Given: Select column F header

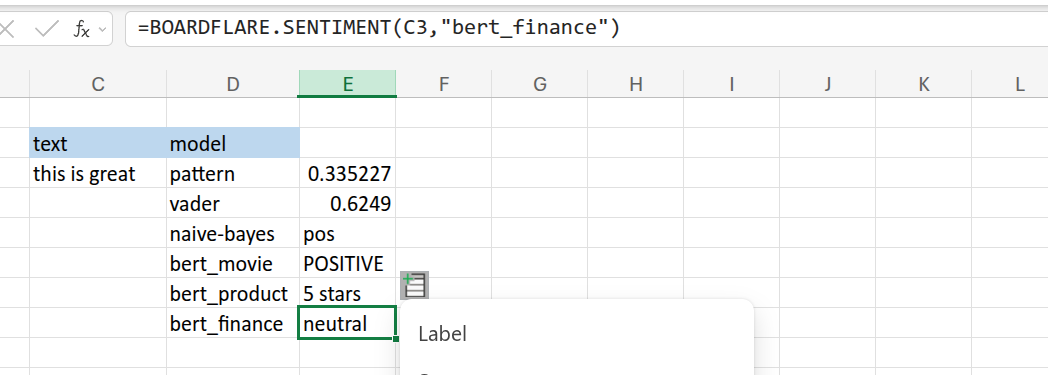Looking at the screenshot, I should click(444, 84).
